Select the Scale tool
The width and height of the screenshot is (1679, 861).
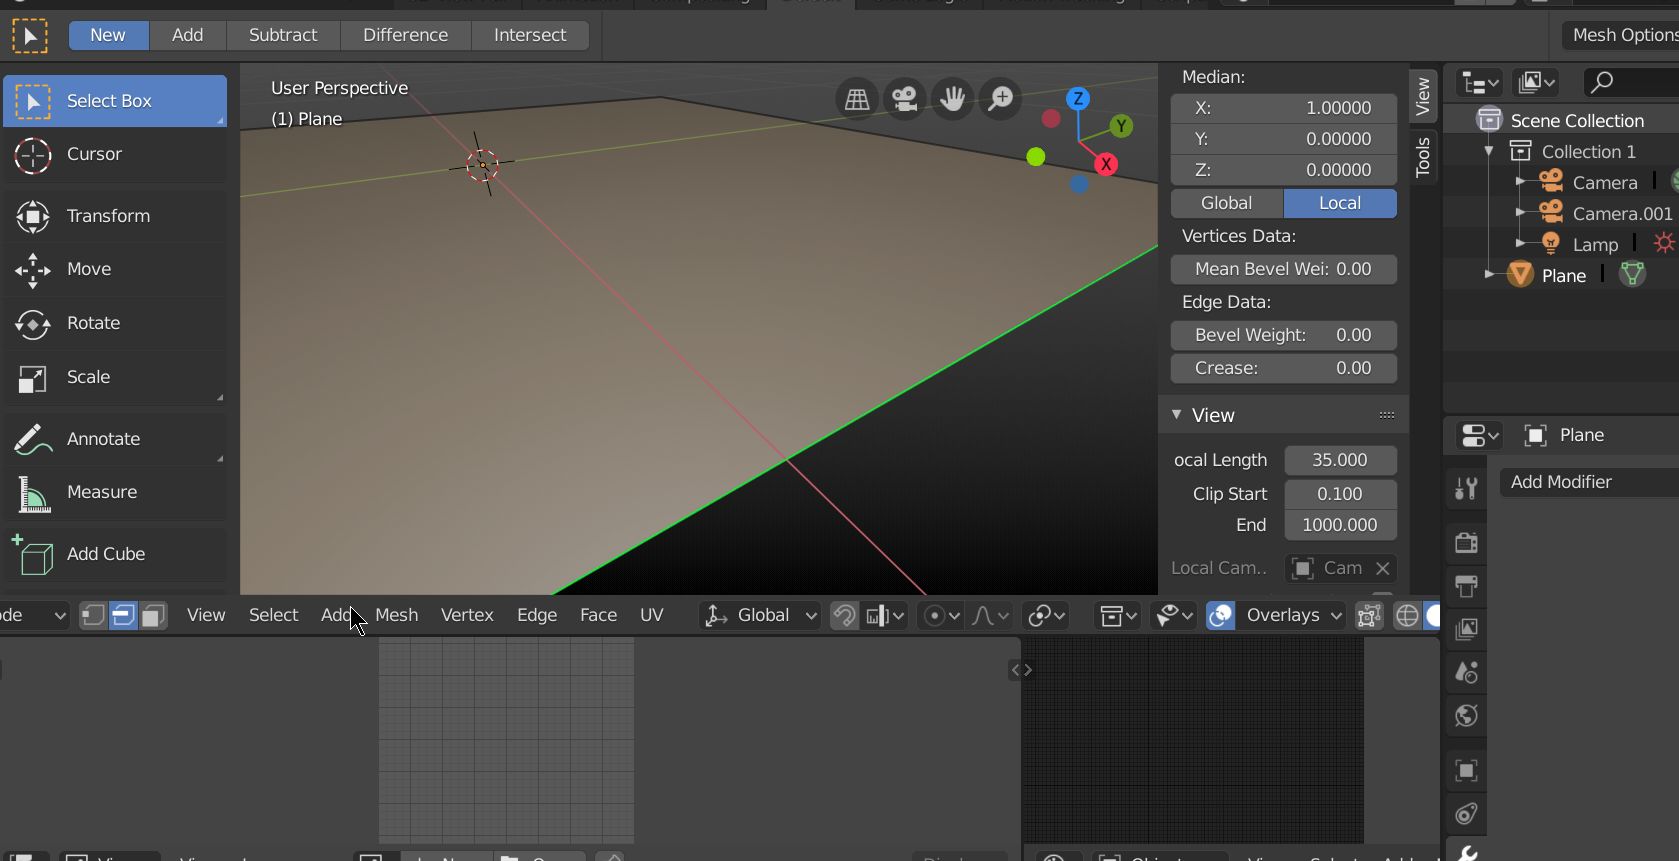pyautogui.click(x=115, y=377)
